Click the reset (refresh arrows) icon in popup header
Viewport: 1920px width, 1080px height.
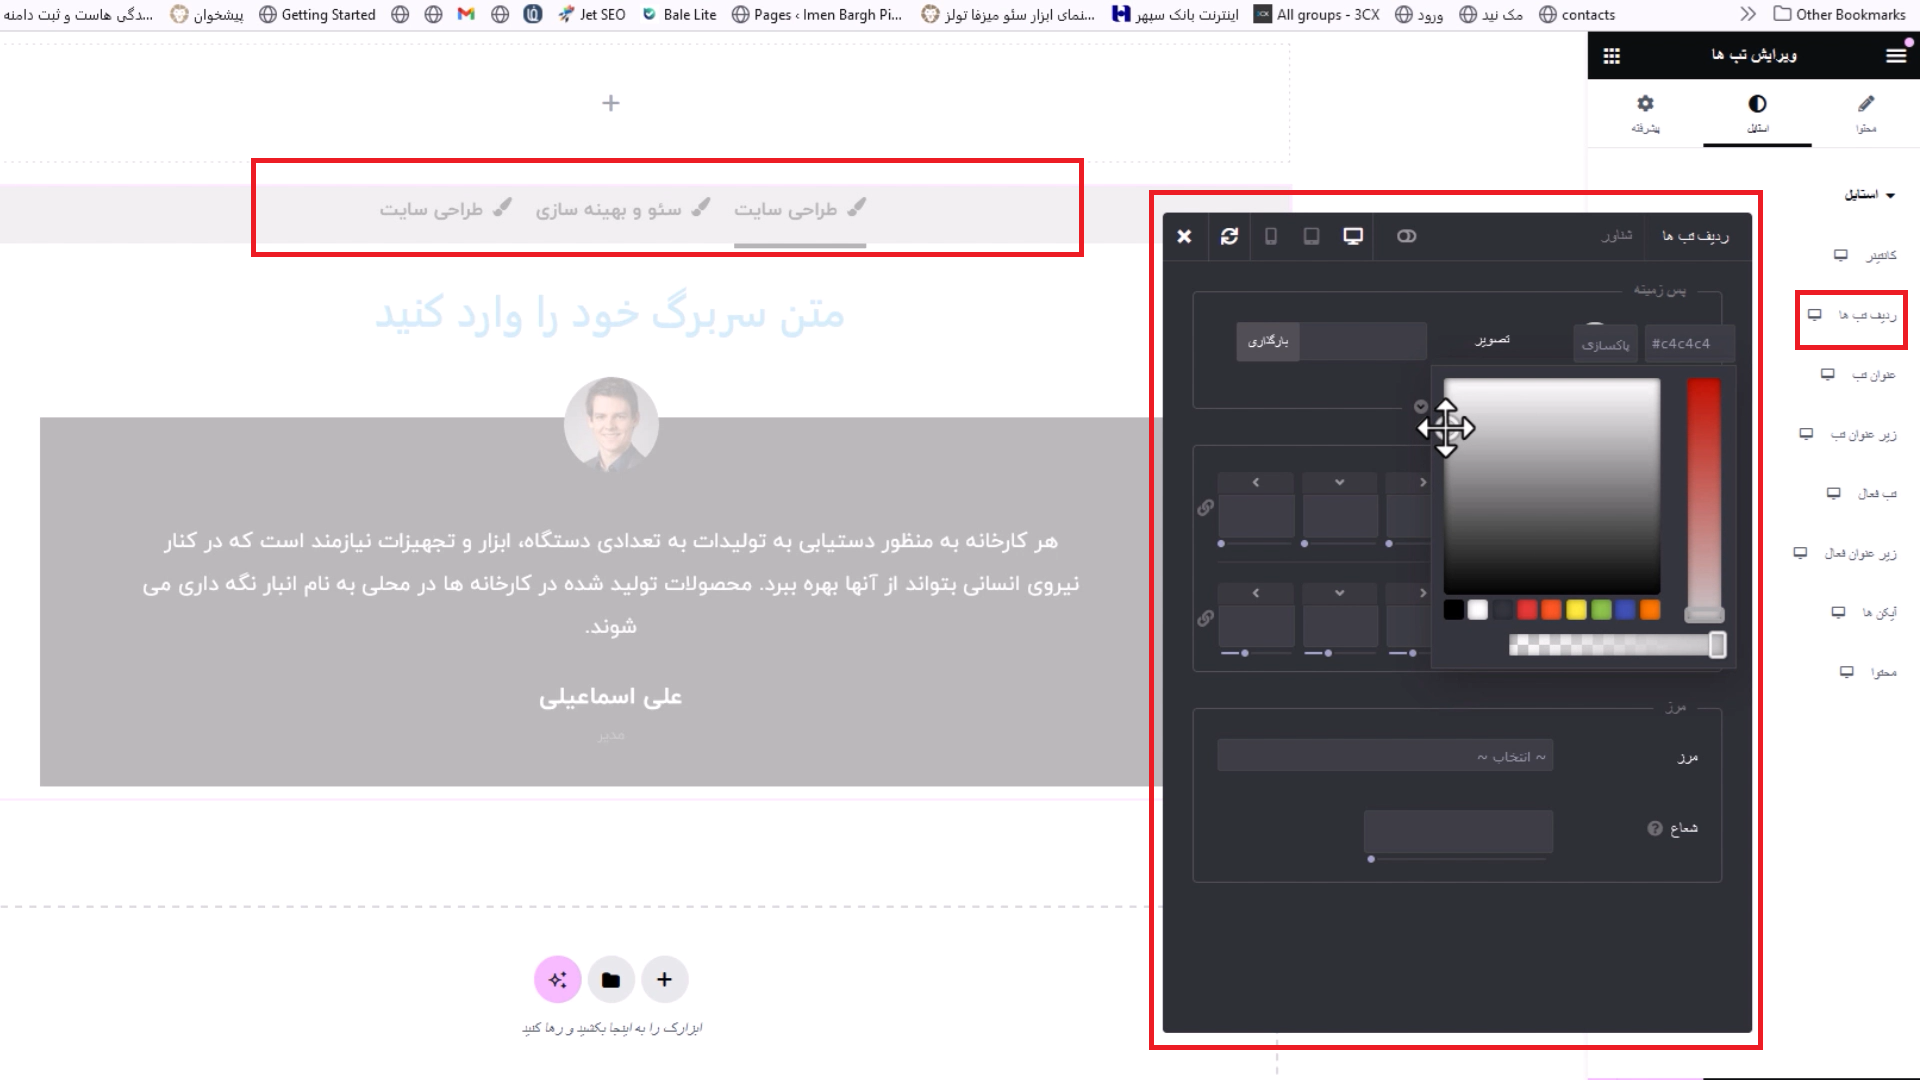click(x=1229, y=236)
